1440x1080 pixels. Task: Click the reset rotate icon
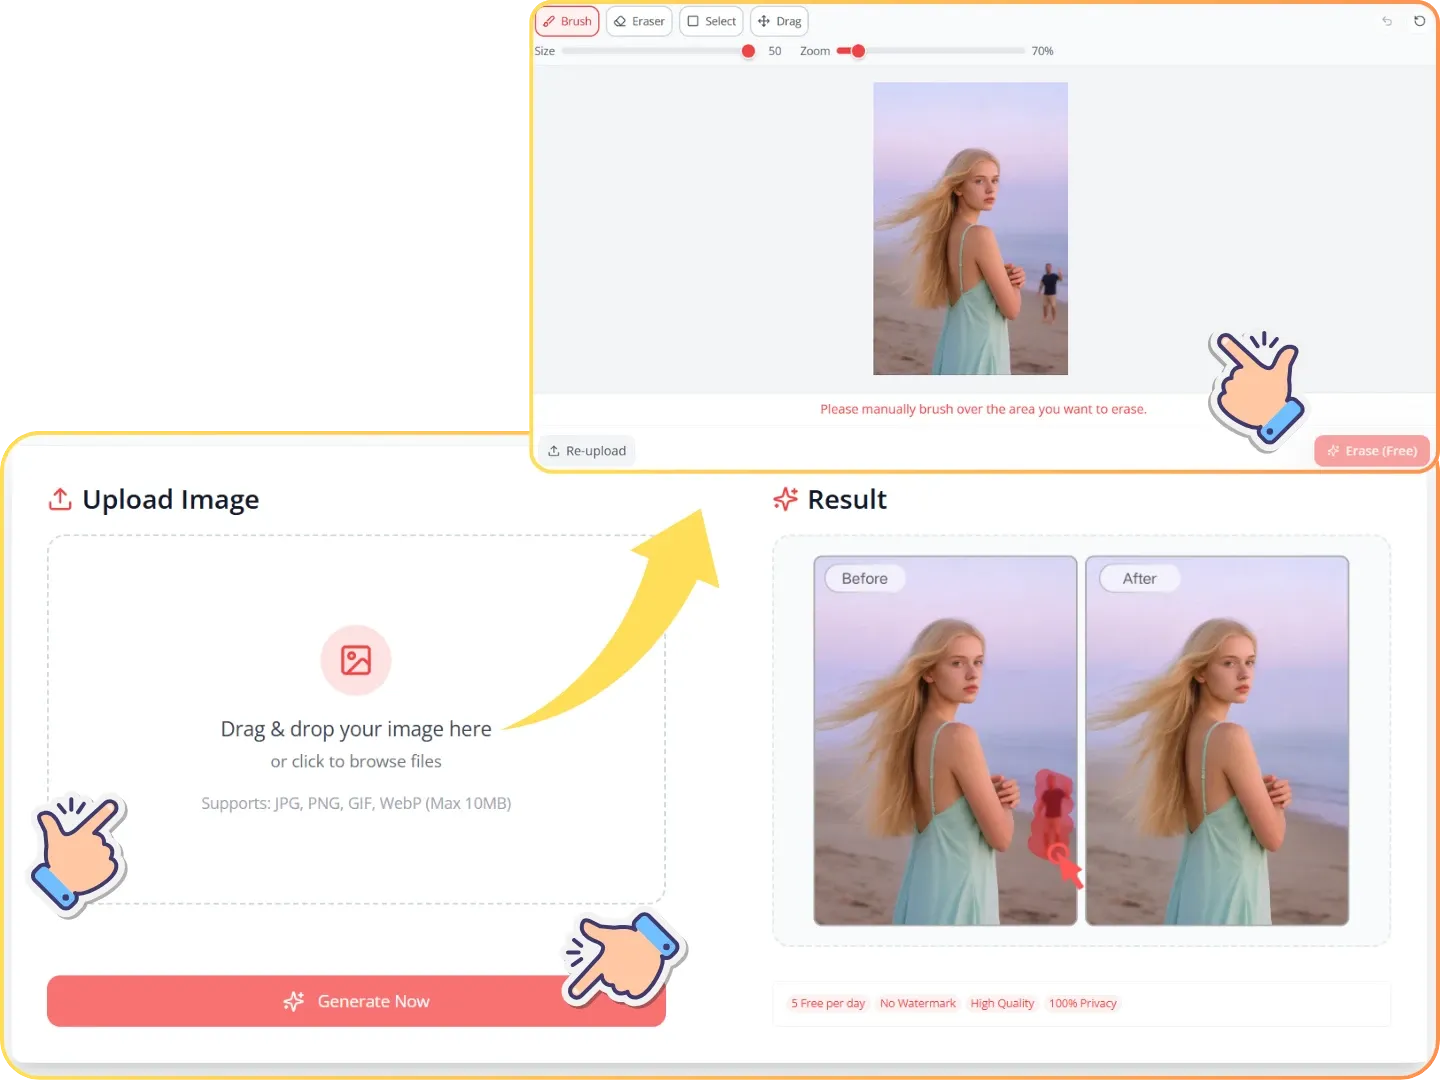coord(1419,21)
